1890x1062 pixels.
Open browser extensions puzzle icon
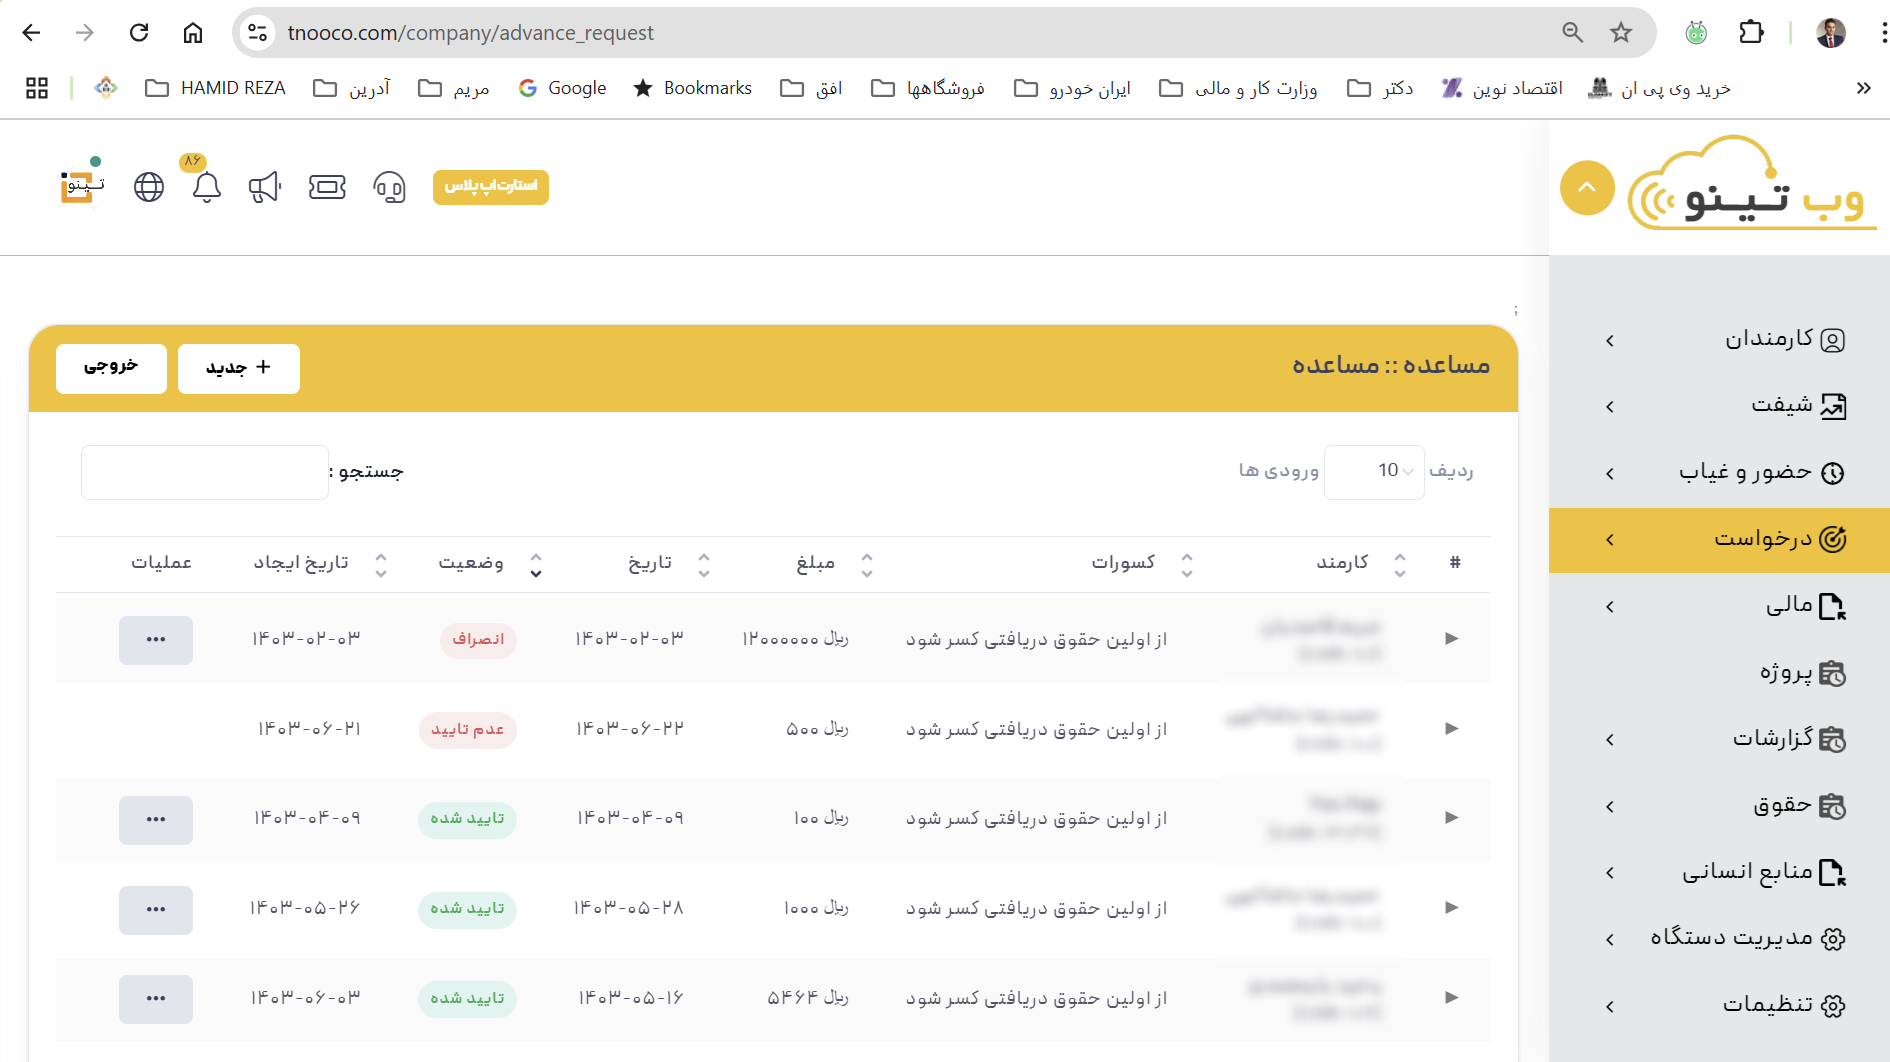click(x=1751, y=33)
